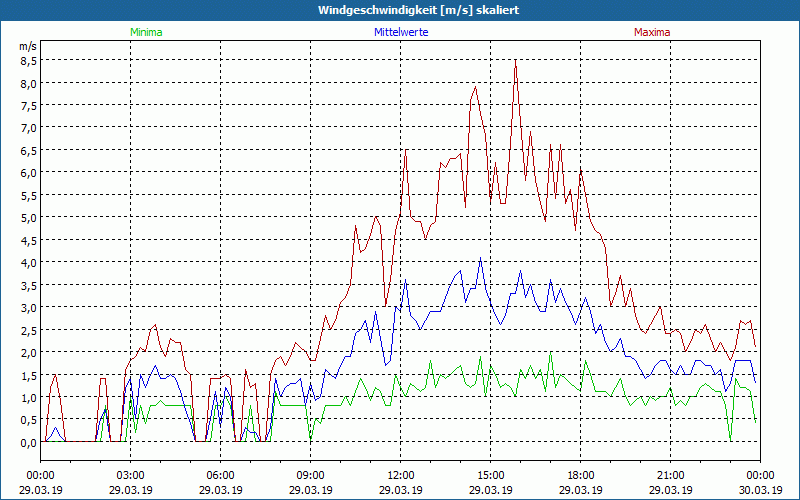Viewport: 800px width, 500px height.
Task: Click the 21:00 time axis label
Action: click(x=670, y=475)
